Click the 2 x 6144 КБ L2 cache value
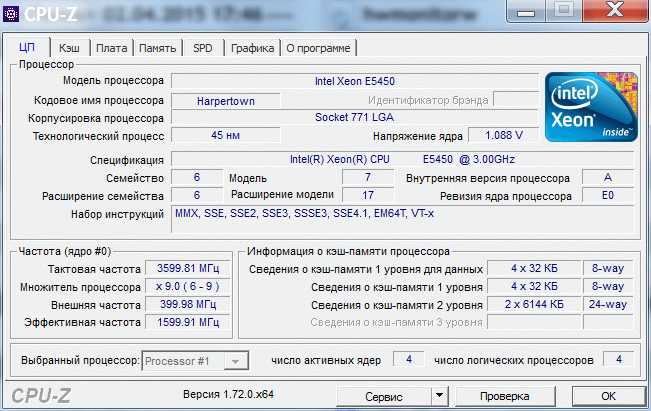 (x=534, y=304)
